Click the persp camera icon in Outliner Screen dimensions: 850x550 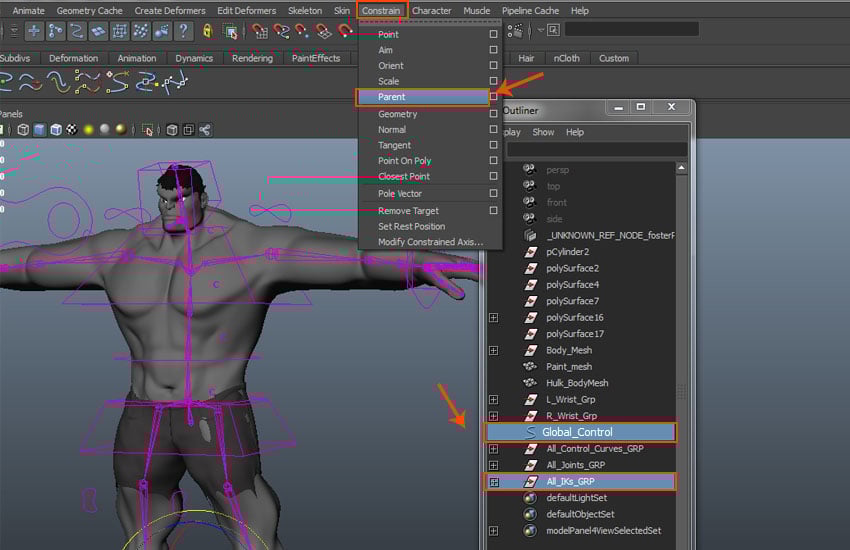pyautogui.click(x=531, y=170)
